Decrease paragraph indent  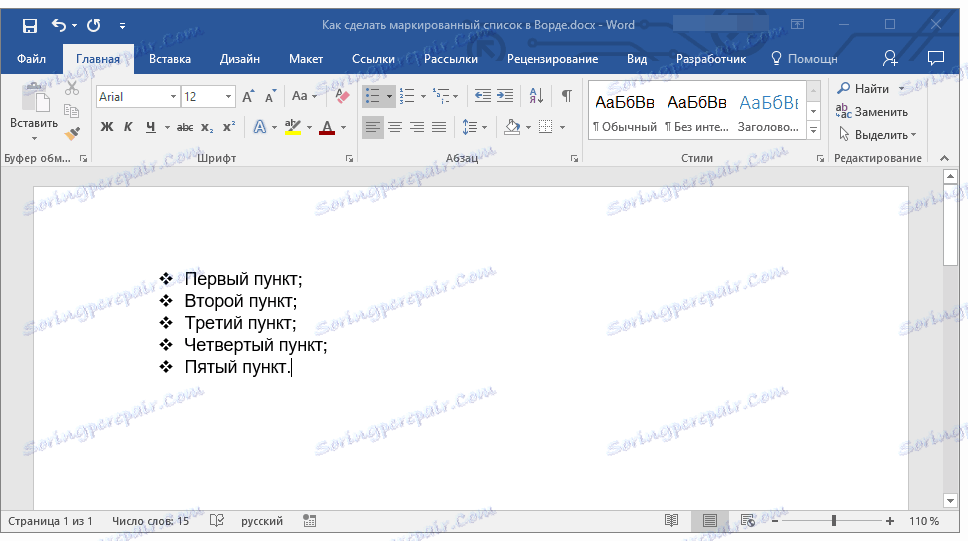click(483, 96)
